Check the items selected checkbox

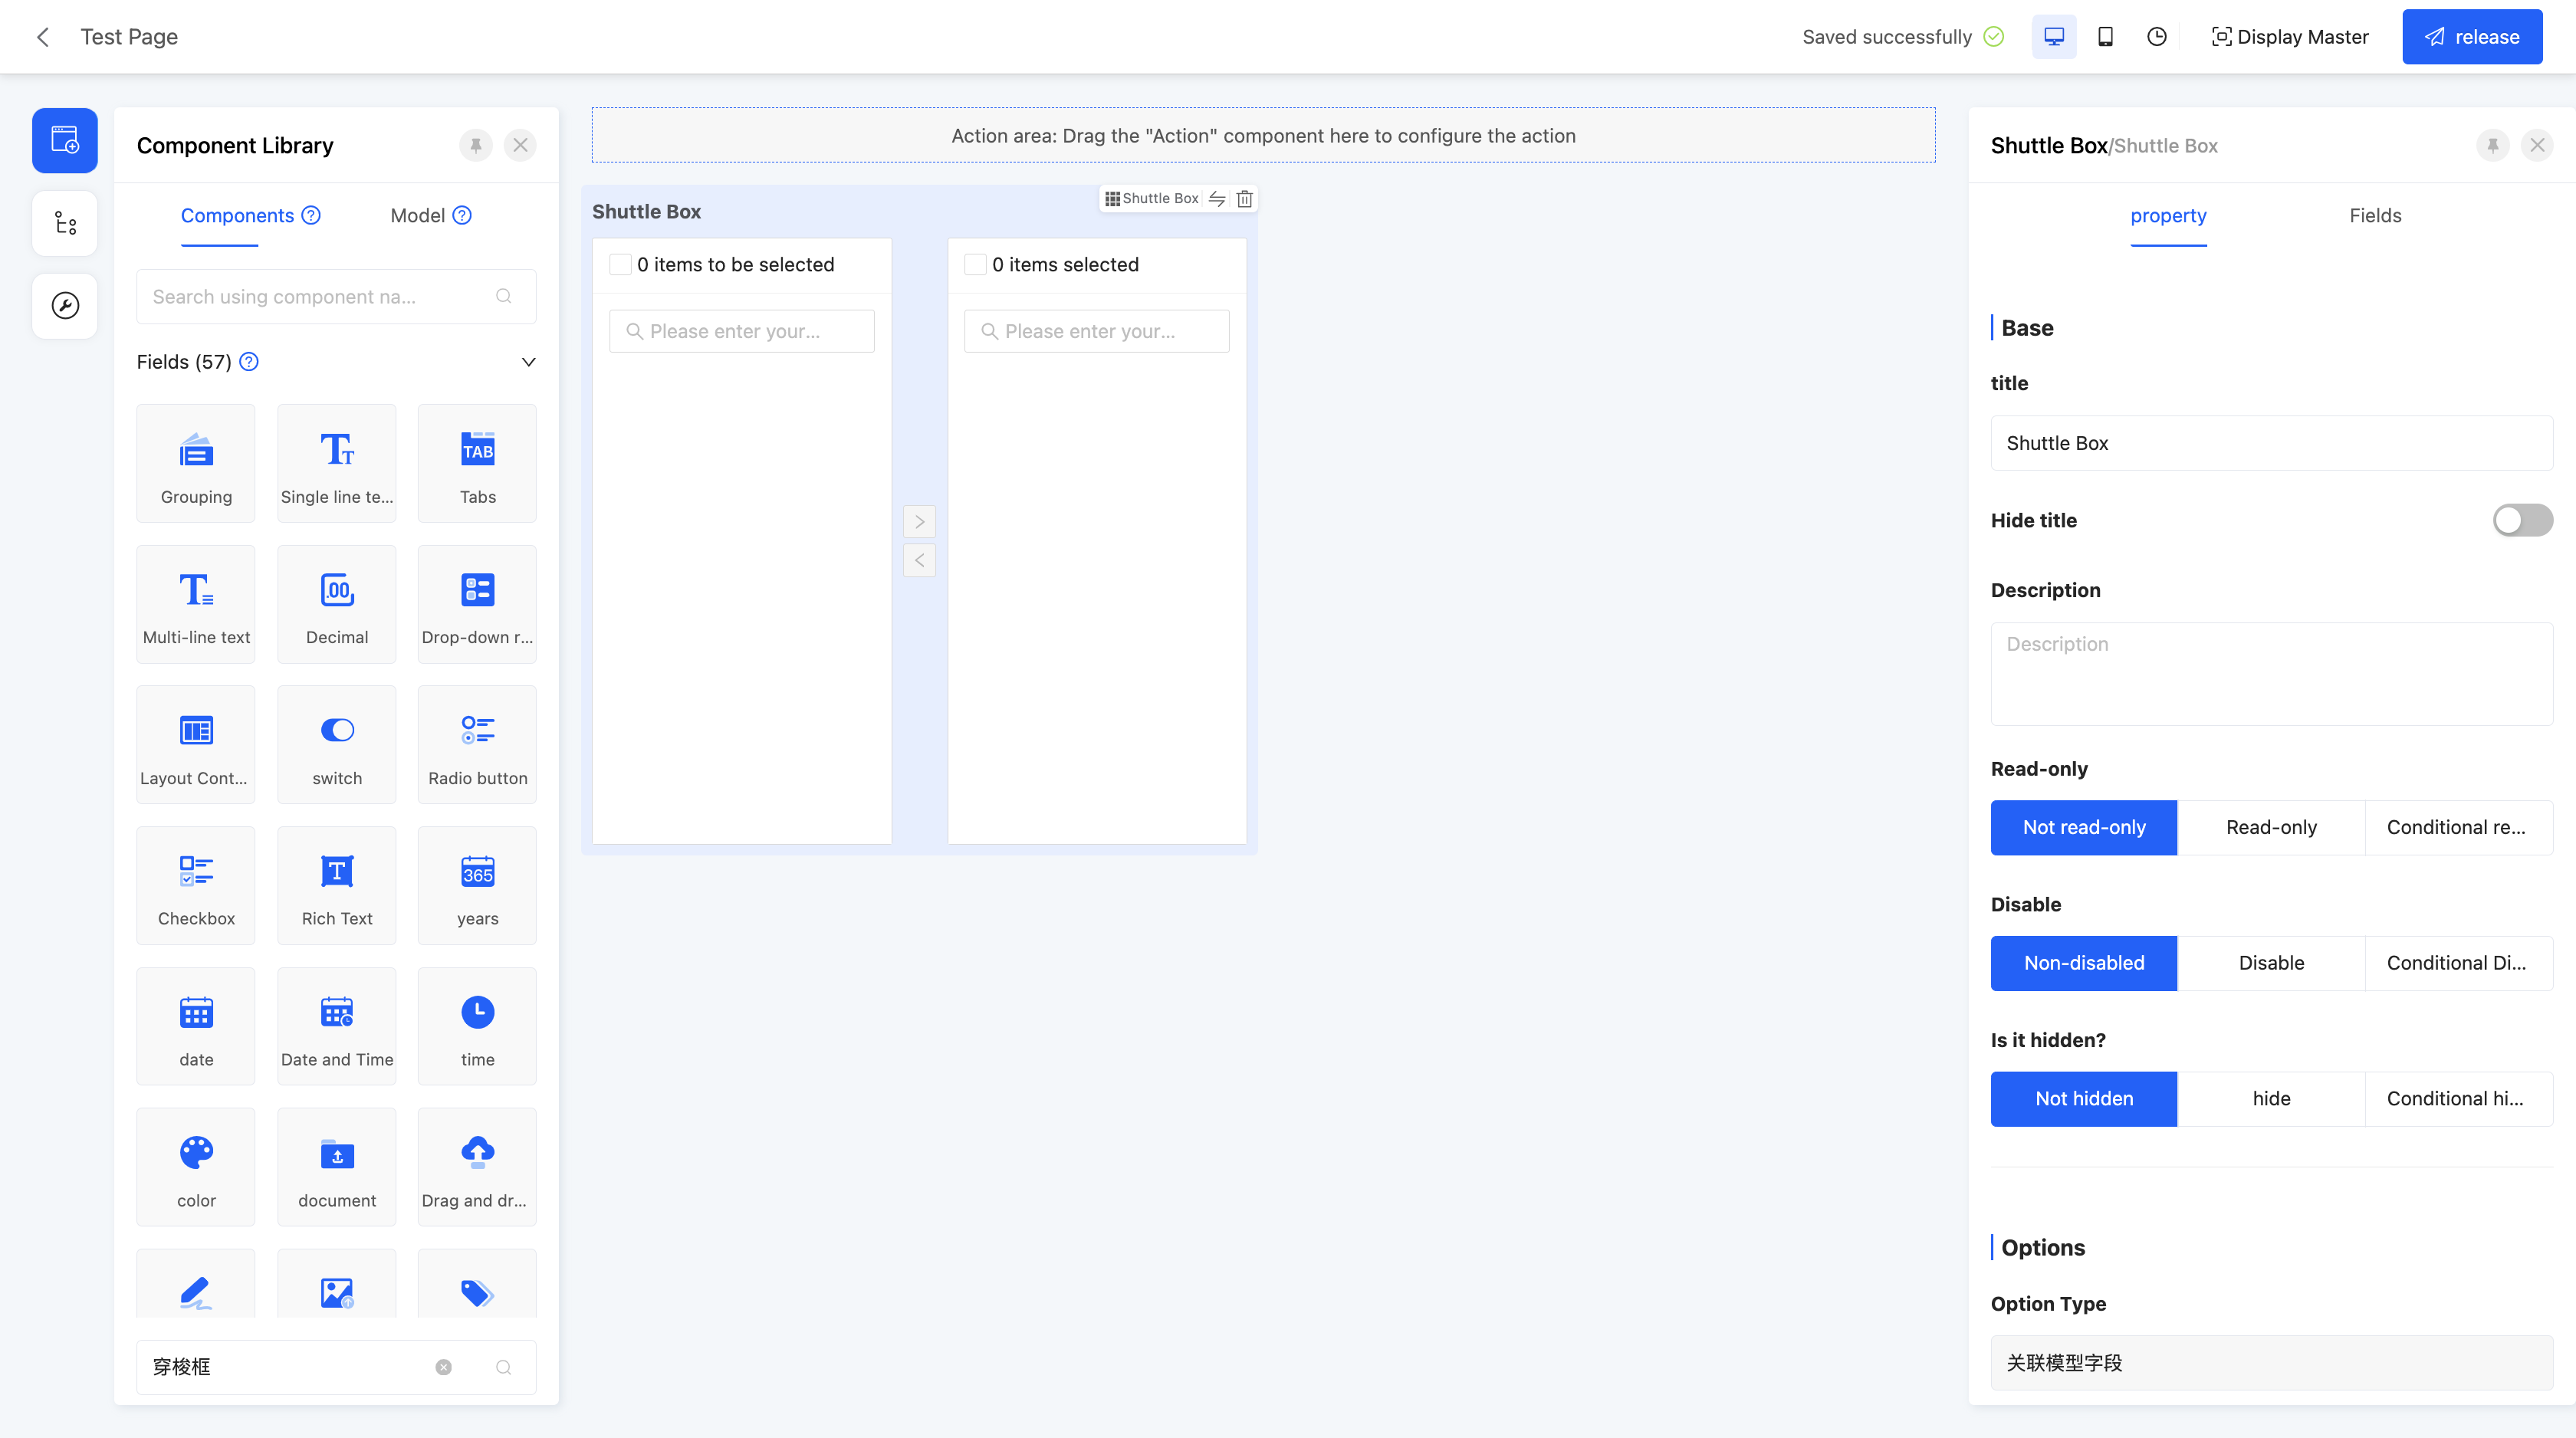click(x=975, y=265)
